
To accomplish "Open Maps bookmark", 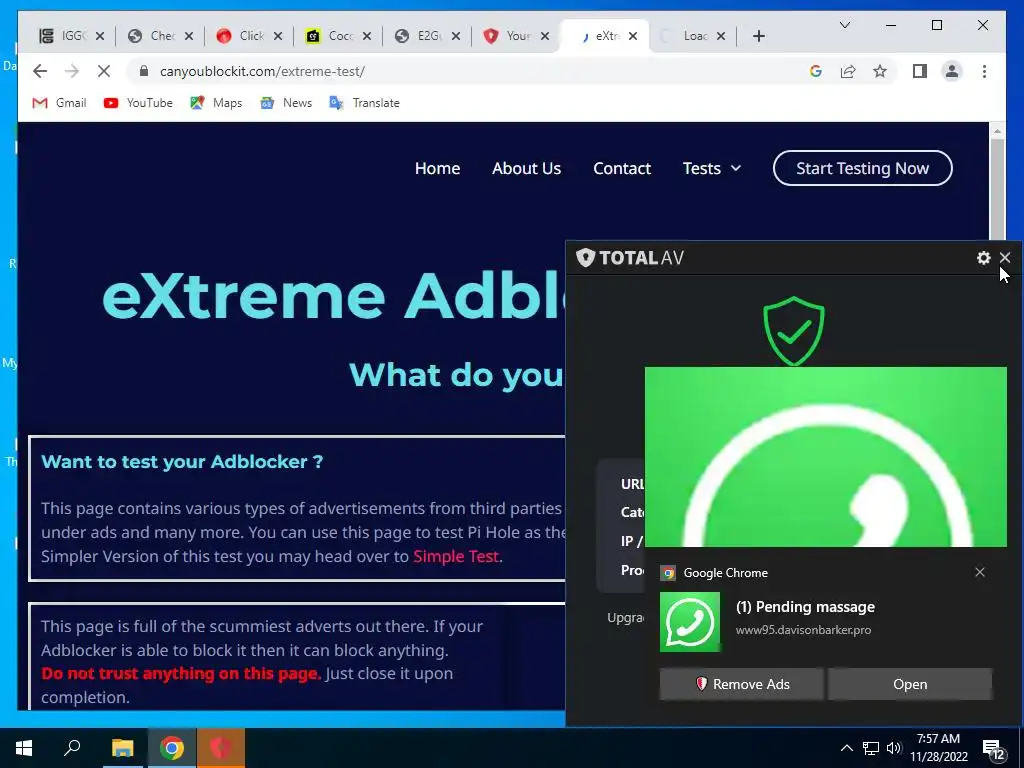I will pyautogui.click(x=216, y=103).
